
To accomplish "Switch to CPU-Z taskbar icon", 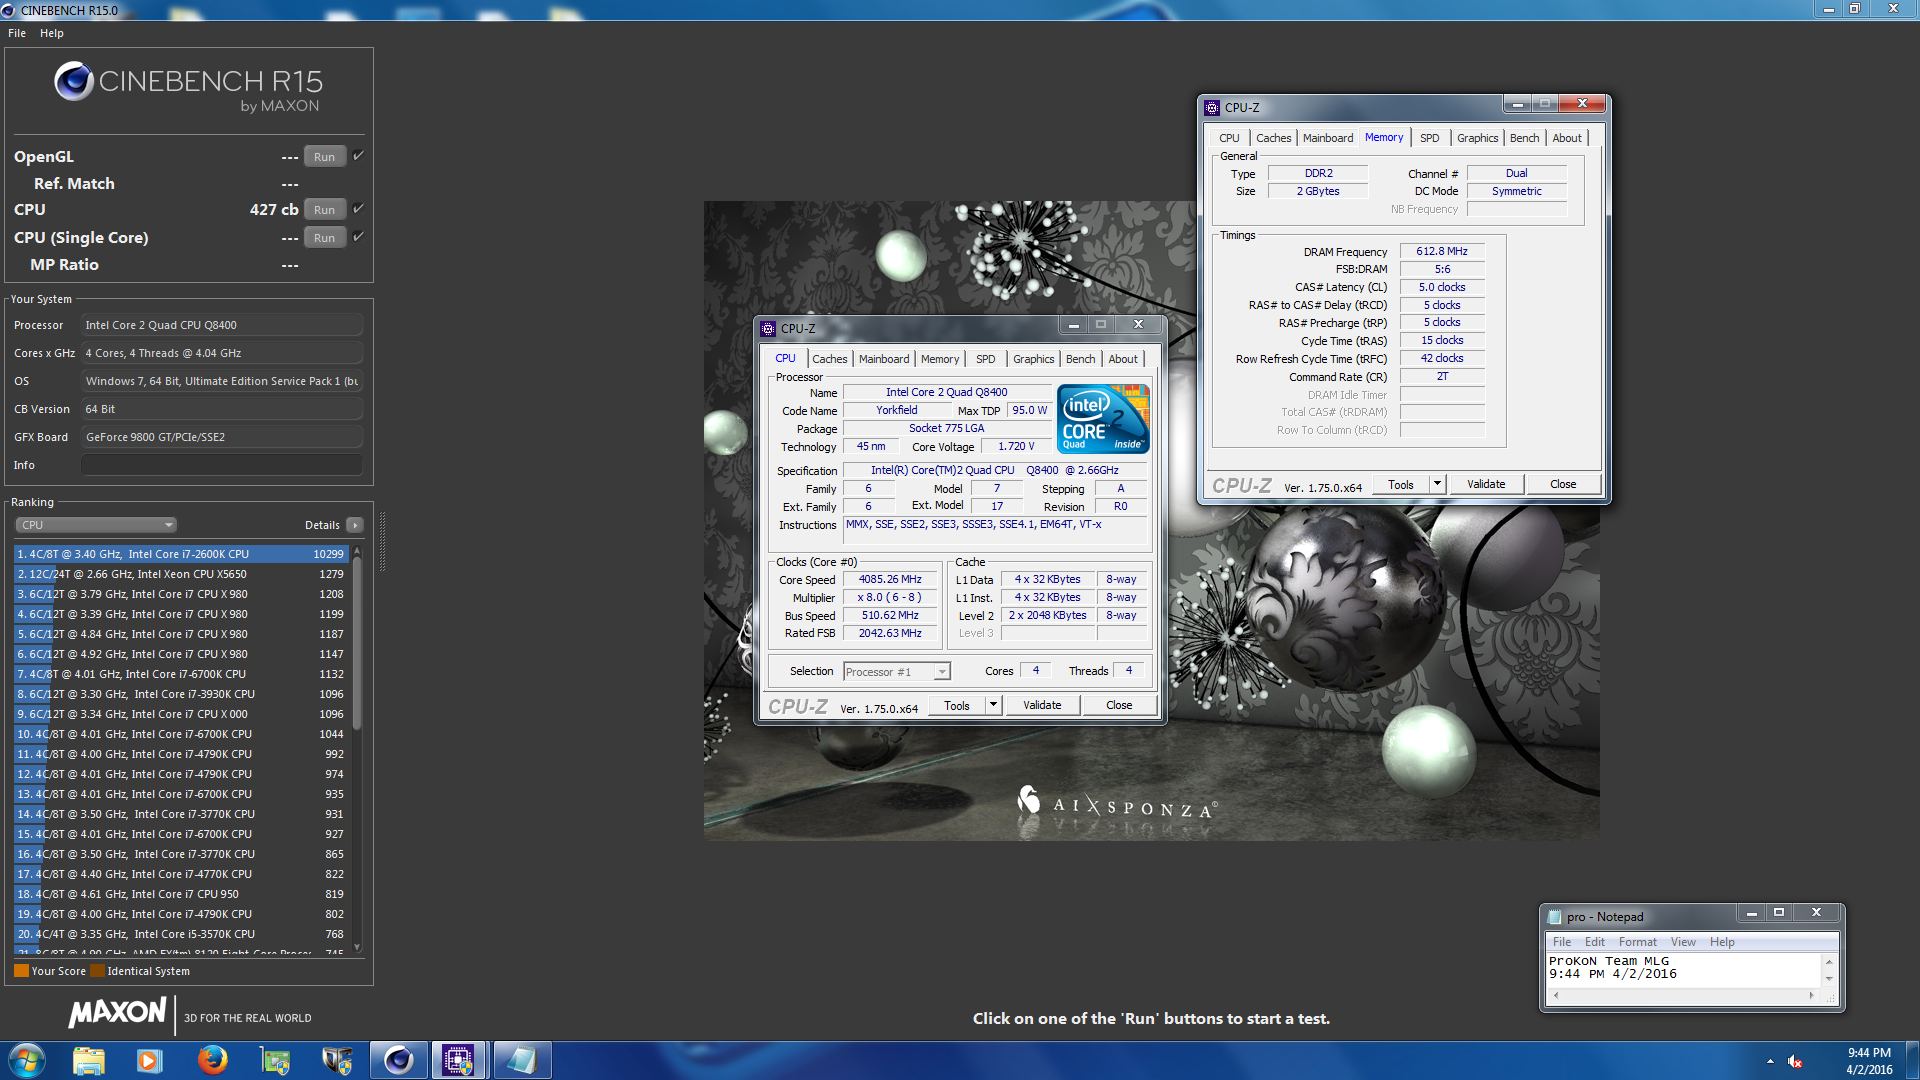I will tap(459, 1060).
